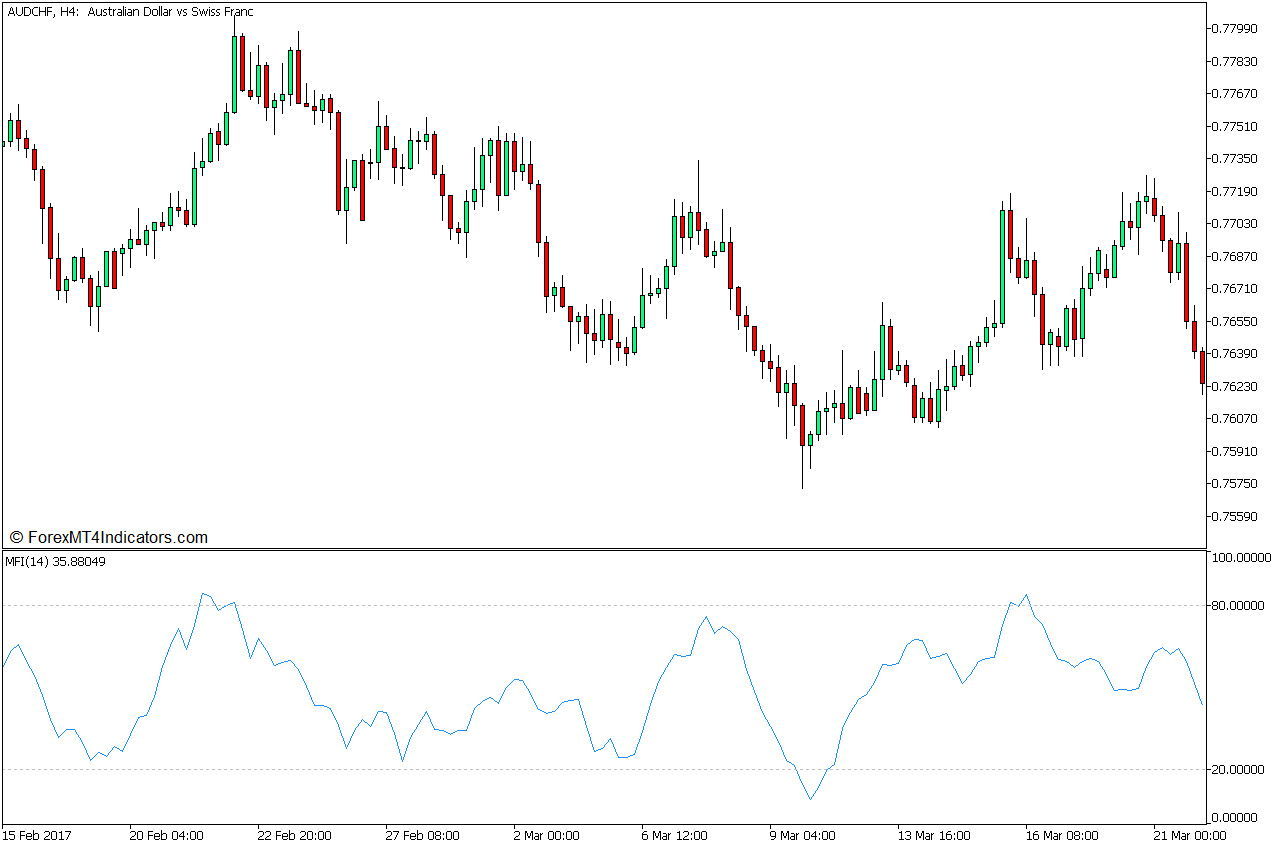Select the MFI(14) indicator label
This screenshot has width=1276, height=848.
tap(30, 563)
